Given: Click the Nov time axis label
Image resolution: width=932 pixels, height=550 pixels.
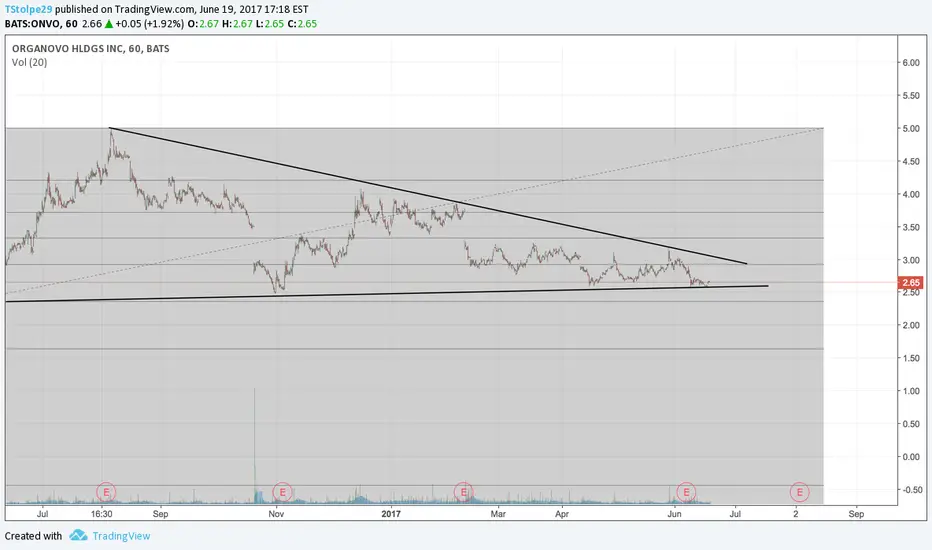Looking at the screenshot, I should pos(276,514).
